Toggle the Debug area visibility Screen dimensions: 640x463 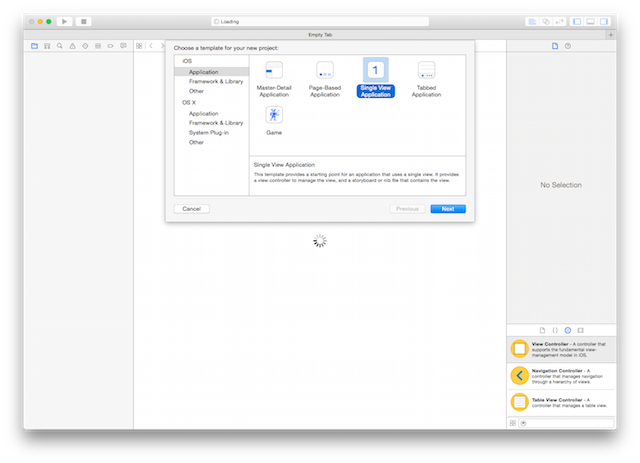click(590, 21)
